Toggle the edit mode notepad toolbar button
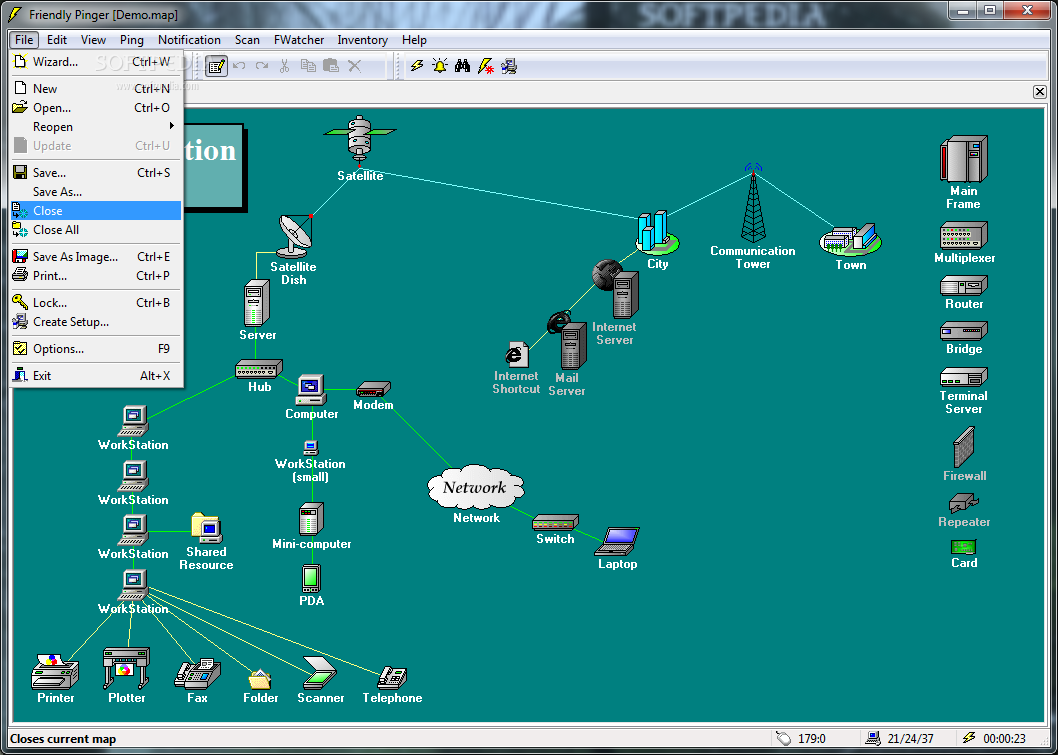Image resolution: width=1058 pixels, height=755 pixels. [216, 65]
